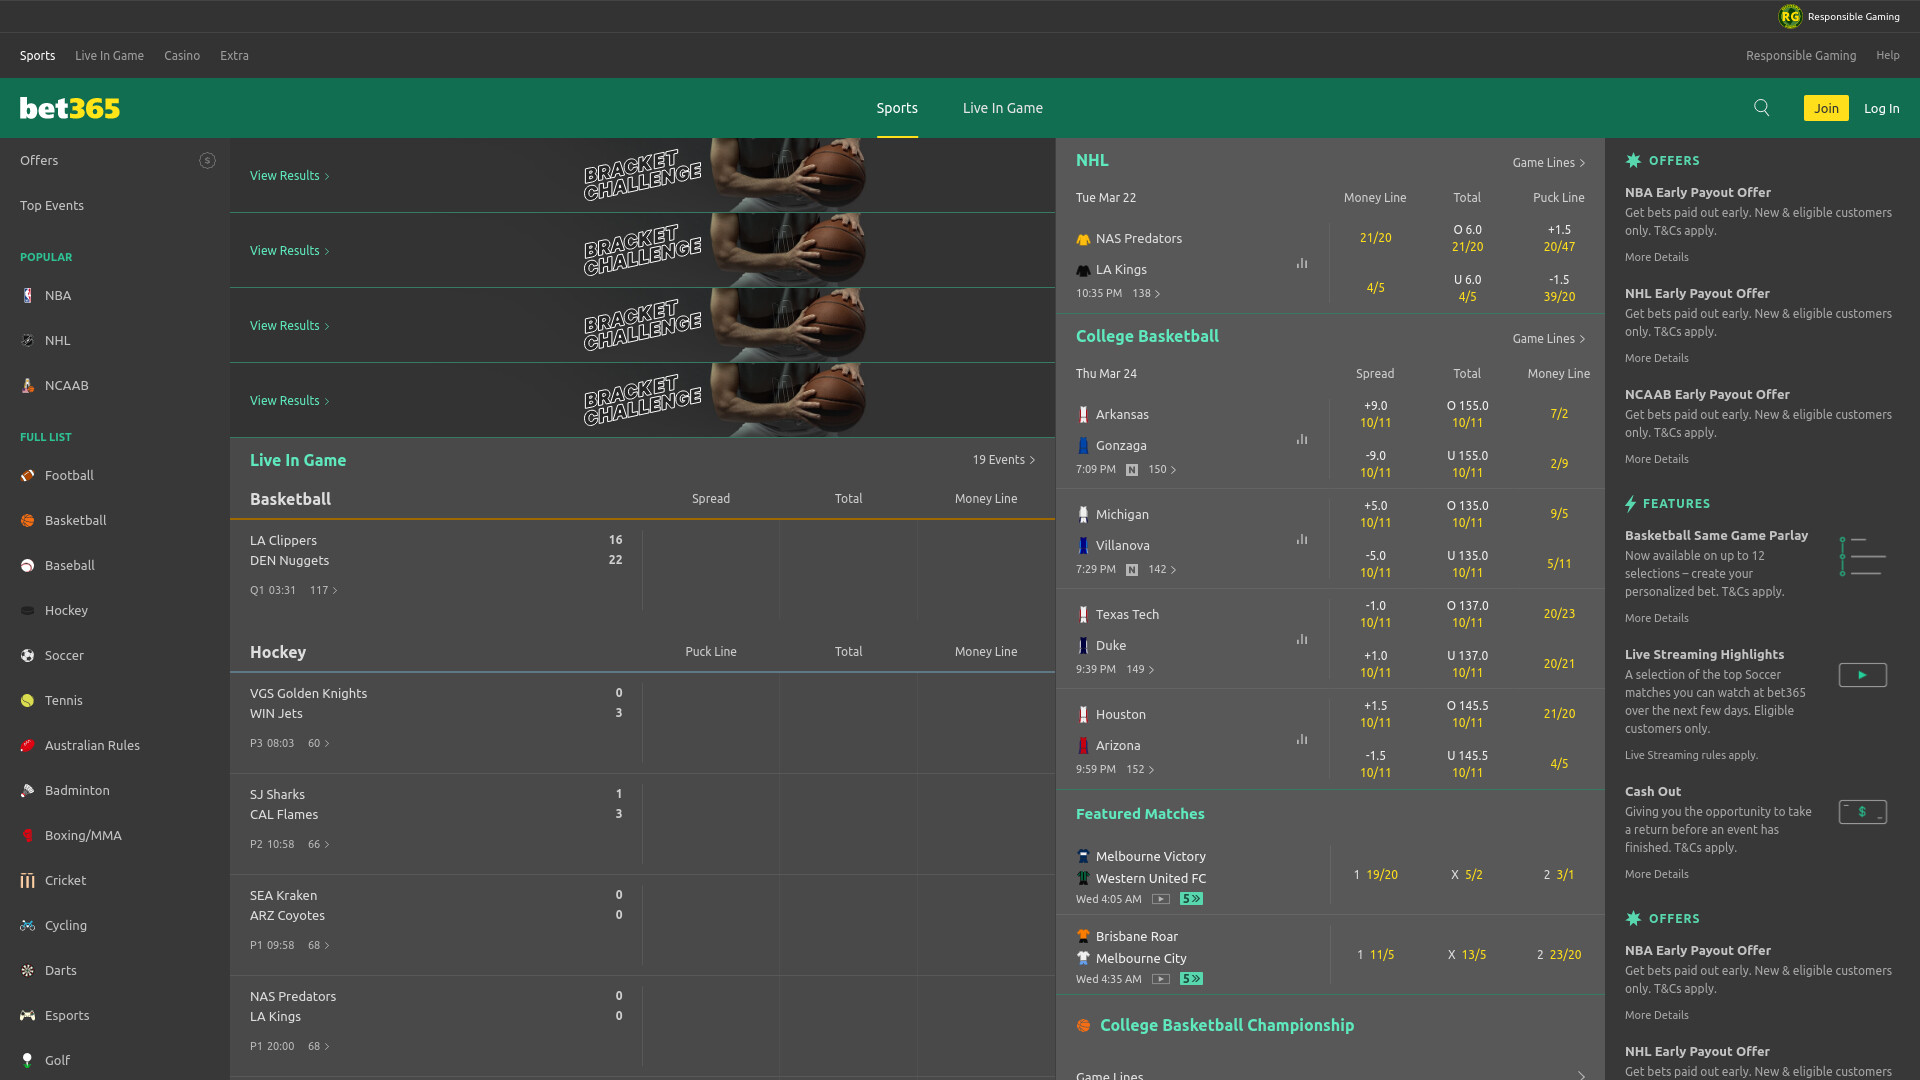
Task: Open Extra in the top menu
Action: point(234,55)
